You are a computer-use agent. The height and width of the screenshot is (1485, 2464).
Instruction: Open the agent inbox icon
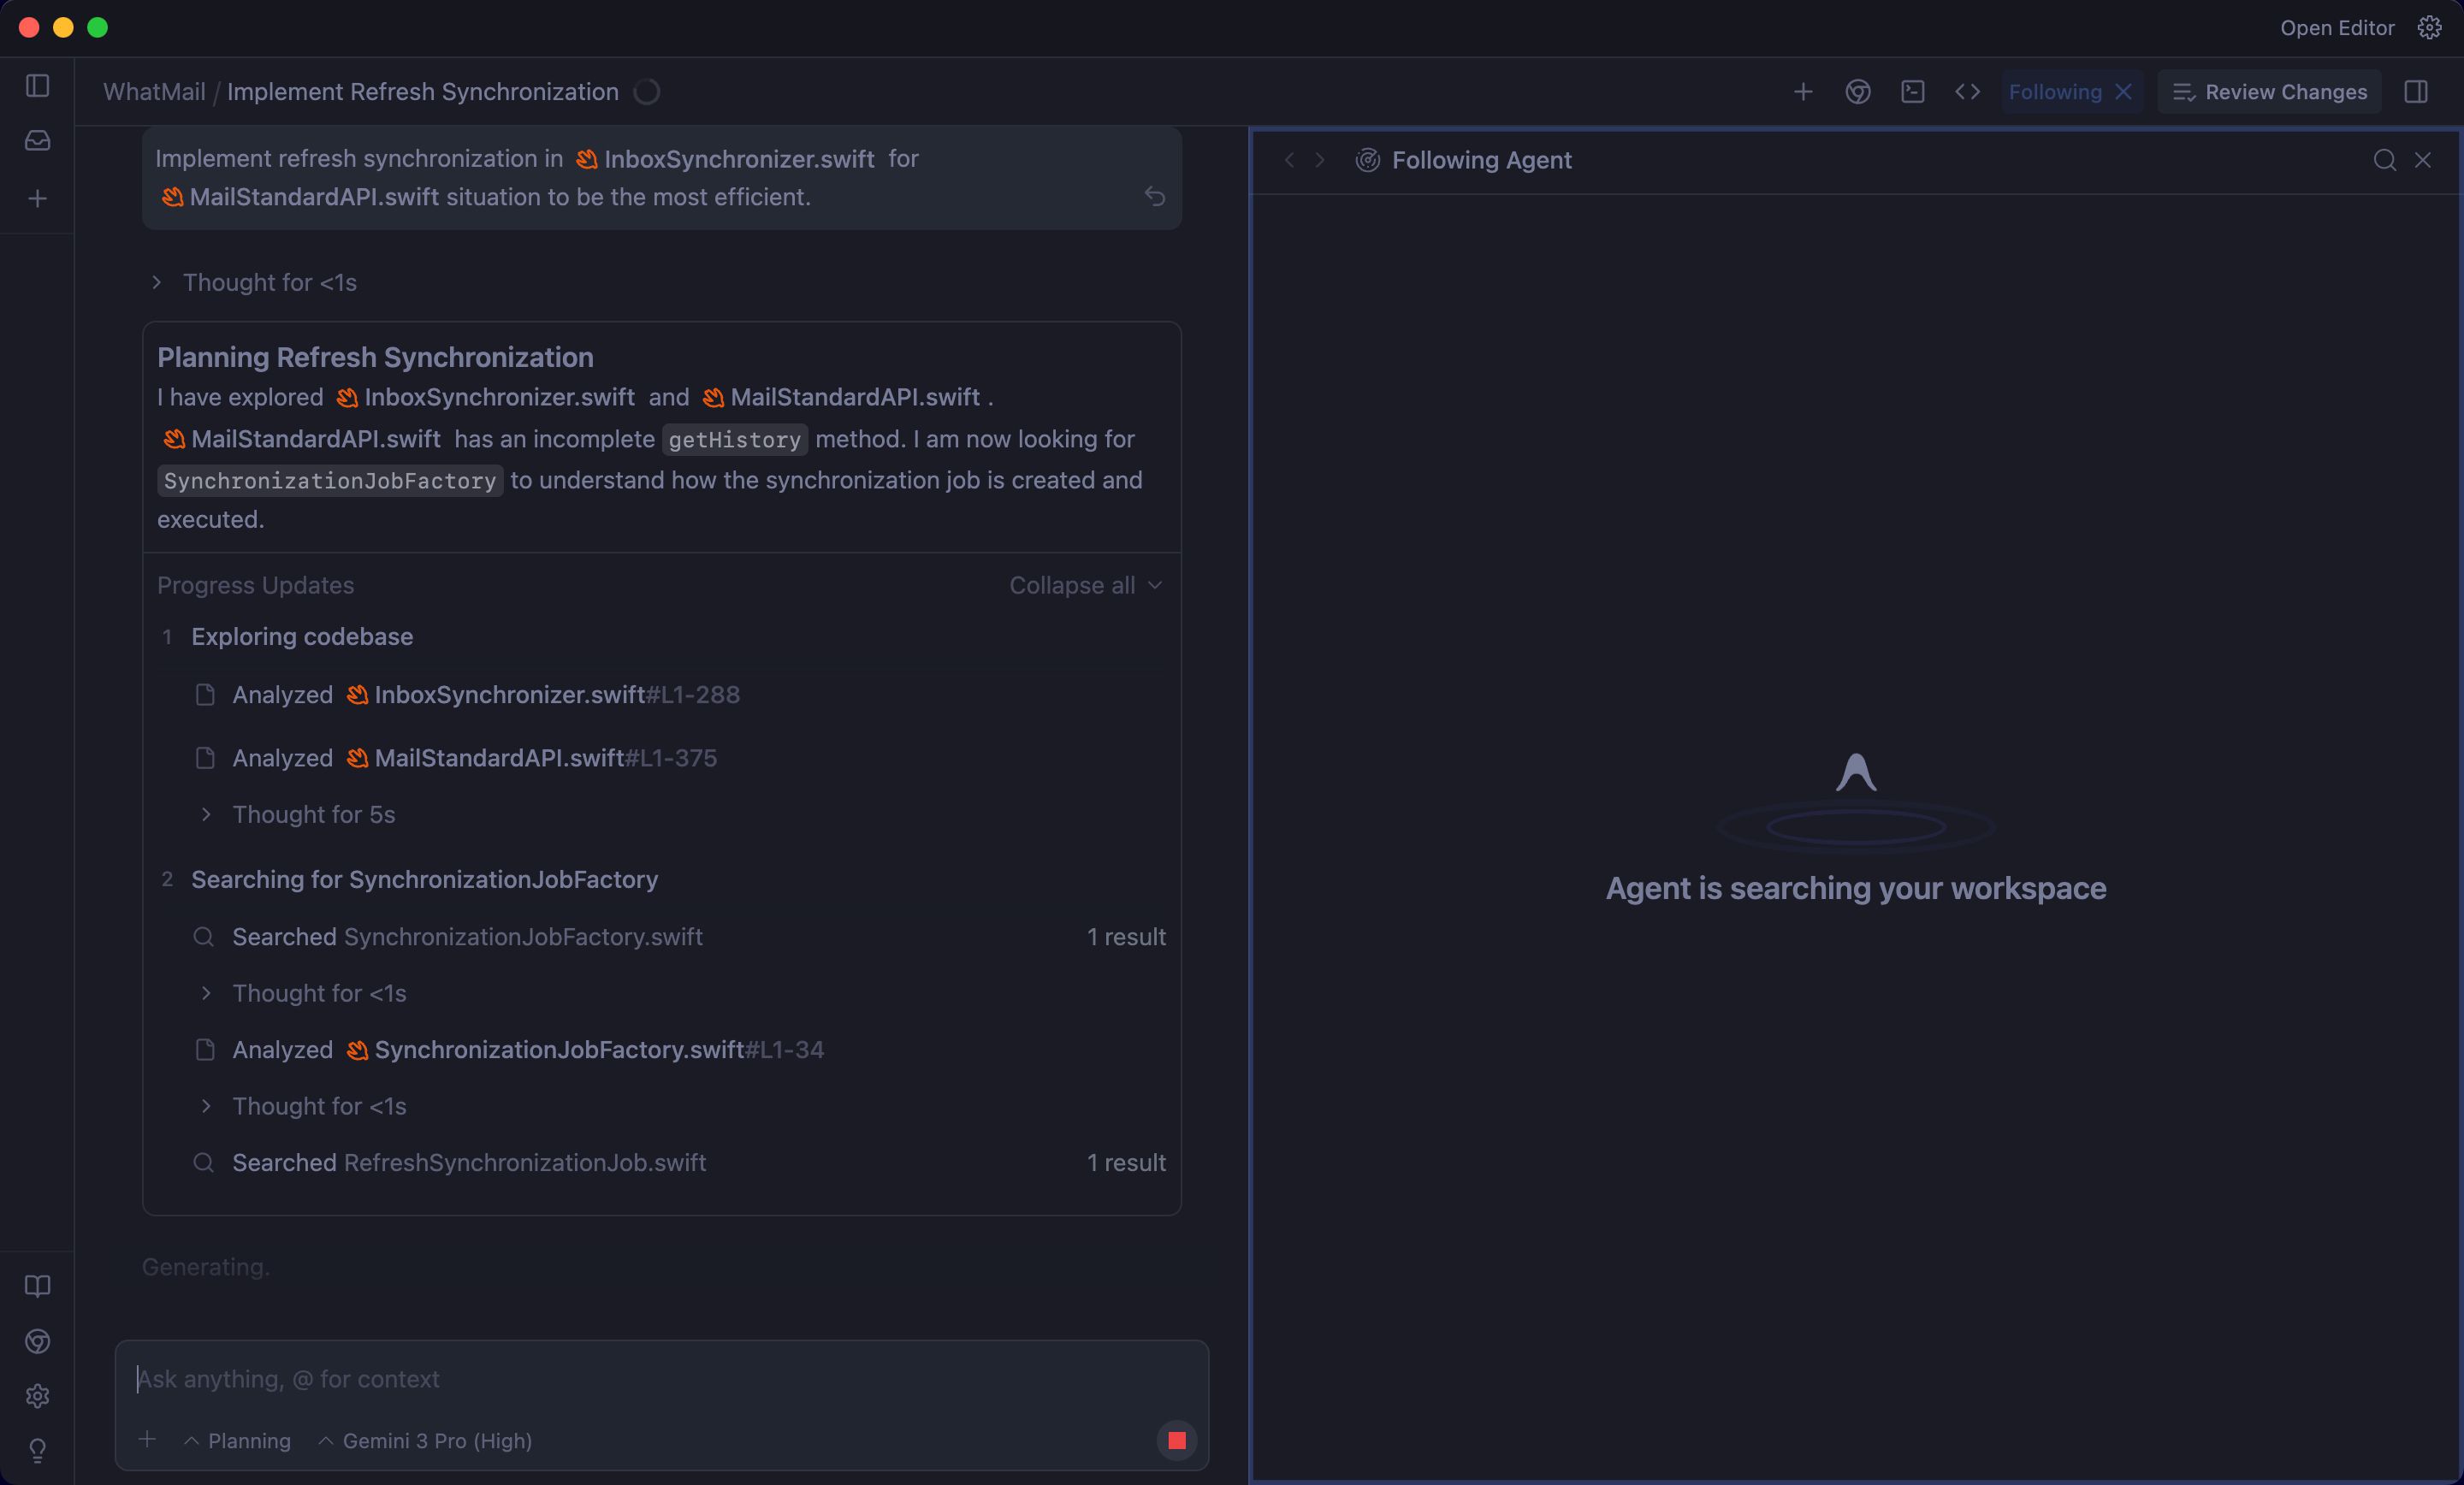[x=37, y=141]
